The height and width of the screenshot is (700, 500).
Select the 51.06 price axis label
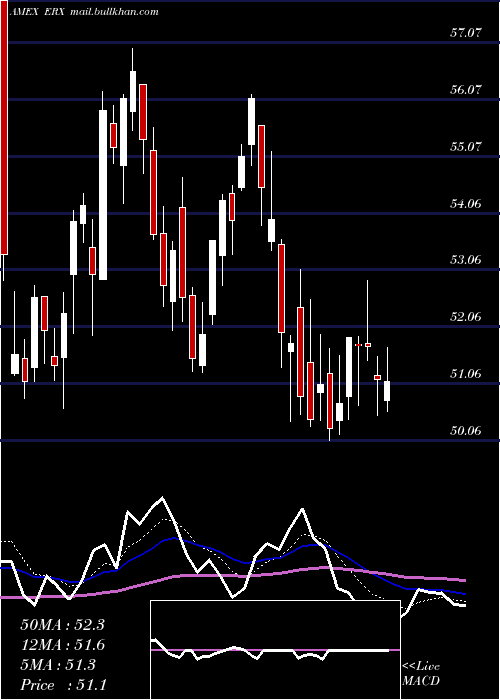pyautogui.click(x=467, y=374)
